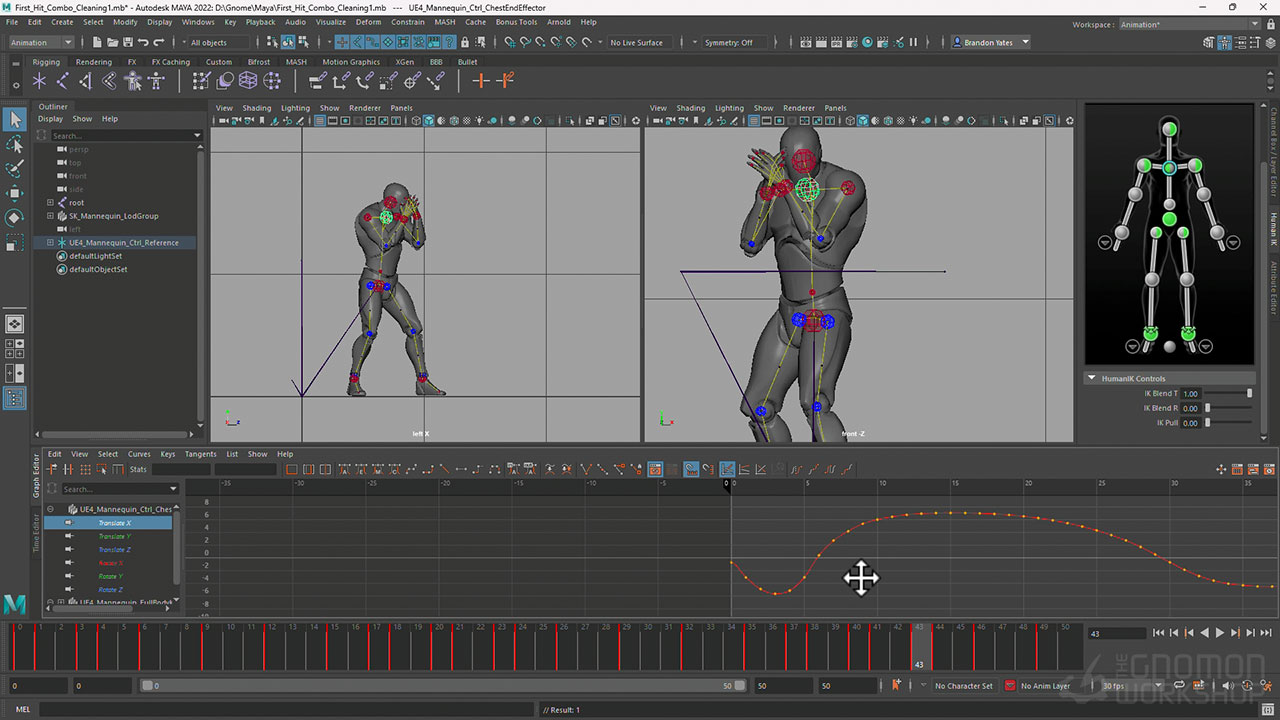
Task: Open the Animation menu set dropdown
Action: pyautogui.click(x=41, y=43)
